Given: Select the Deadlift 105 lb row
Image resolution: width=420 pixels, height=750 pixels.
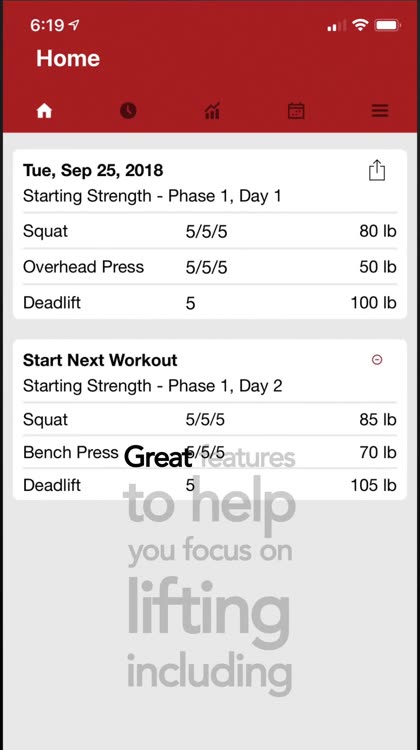Looking at the screenshot, I should [x=210, y=485].
